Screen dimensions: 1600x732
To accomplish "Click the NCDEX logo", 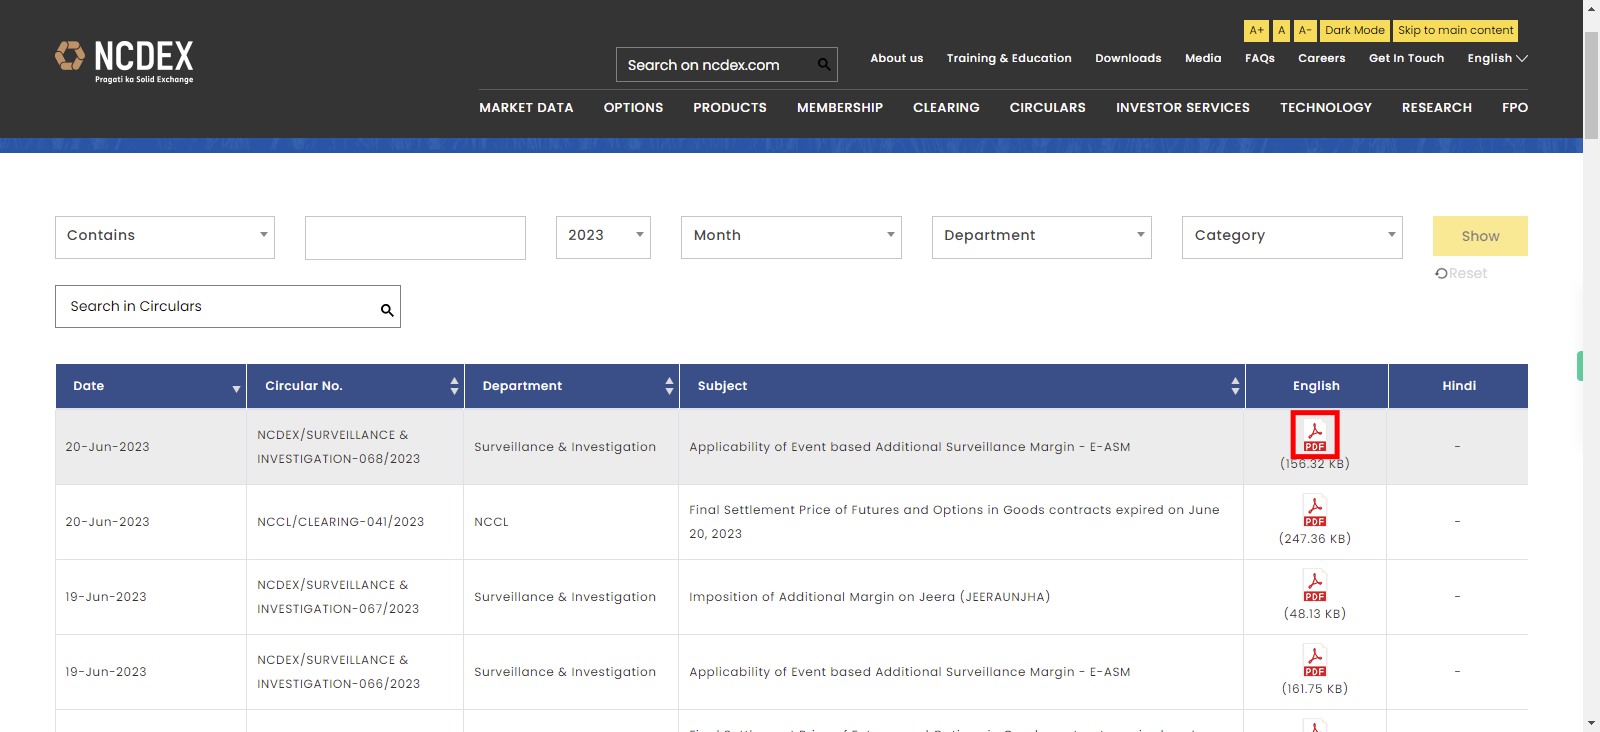I will pos(124,62).
